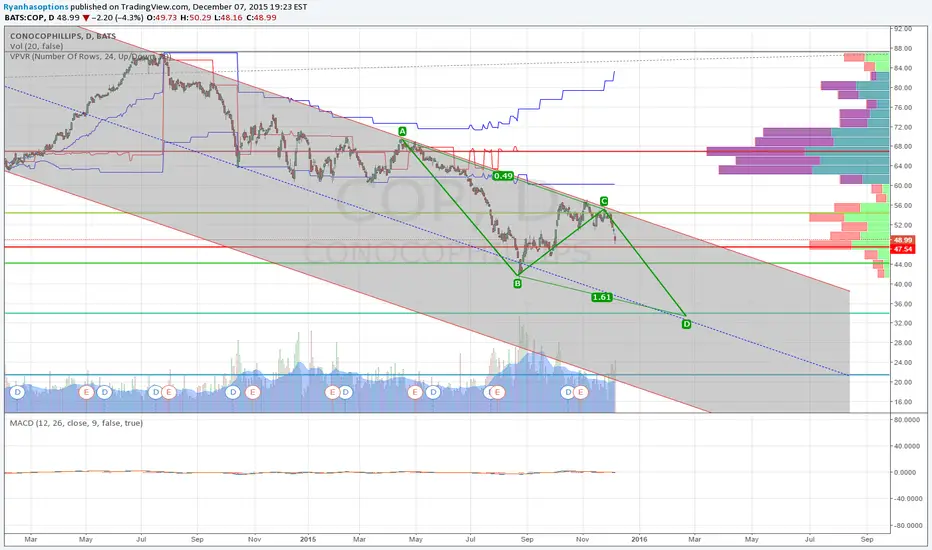Select the MACD (12, 26, close, 9) label

(x=76, y=423)
